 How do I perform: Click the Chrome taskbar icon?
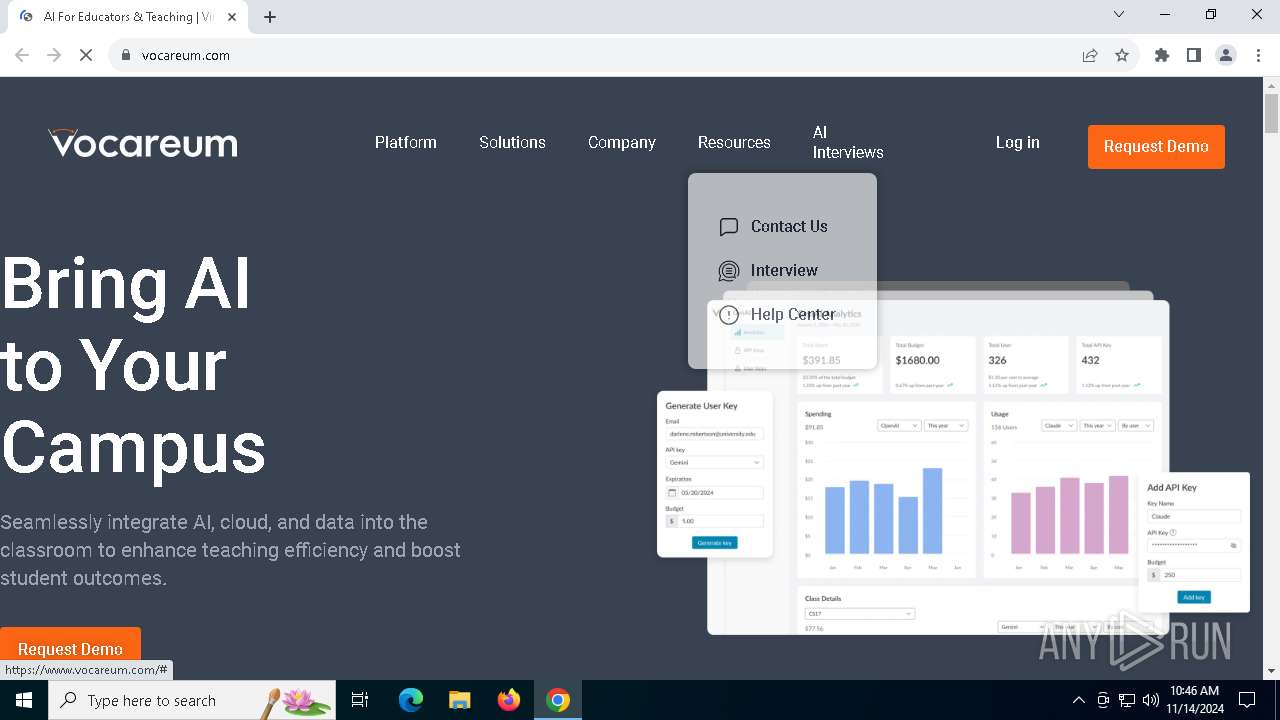click(558, 700)
